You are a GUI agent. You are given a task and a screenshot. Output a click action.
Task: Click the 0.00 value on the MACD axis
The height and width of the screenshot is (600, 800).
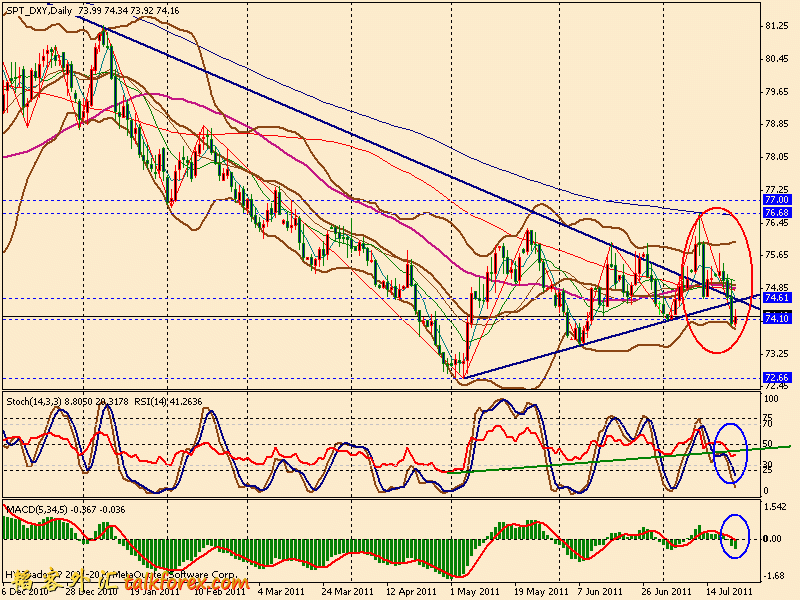pos(774,539)
